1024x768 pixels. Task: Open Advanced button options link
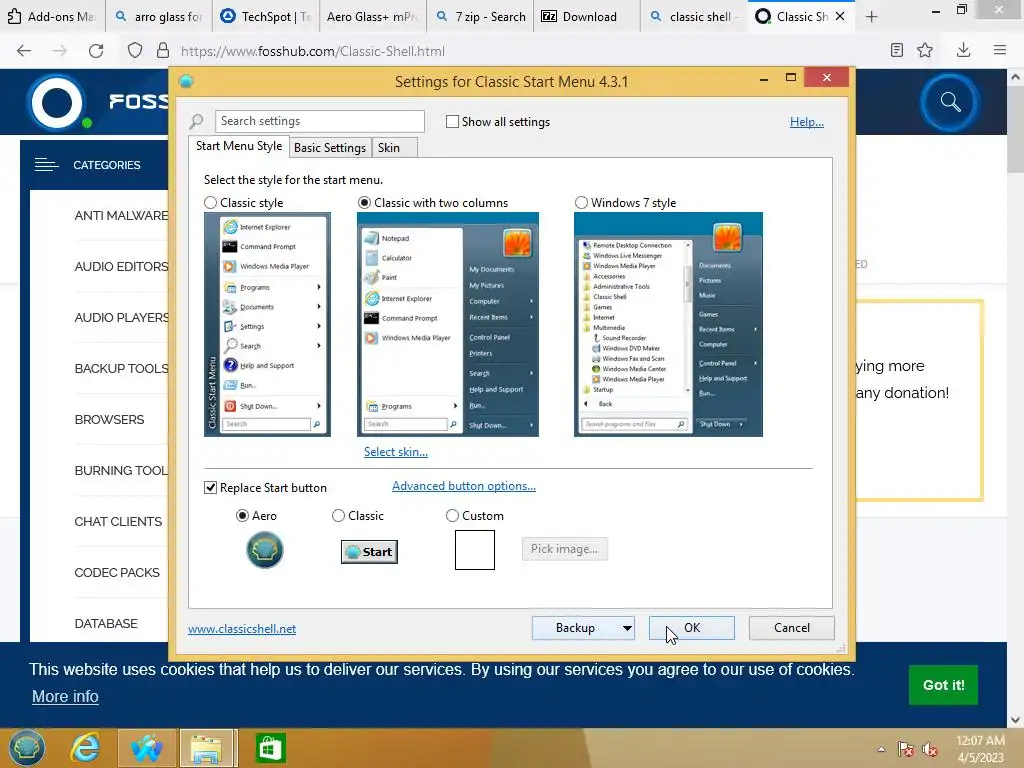(x=464, y=486)
